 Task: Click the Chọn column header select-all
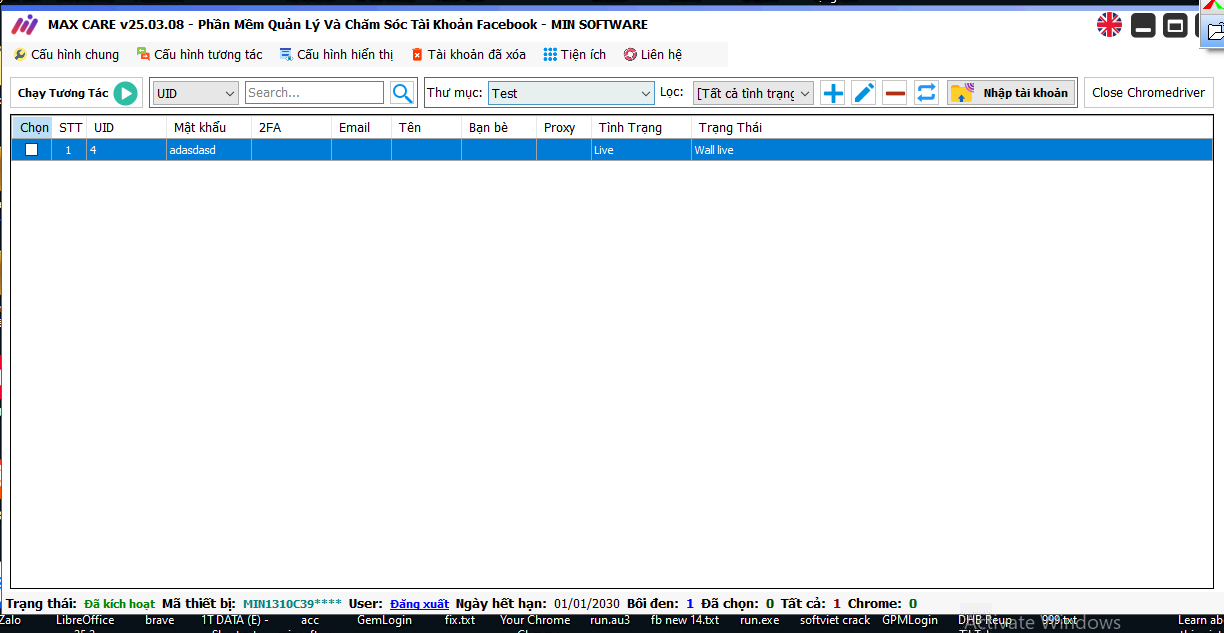[34, 128]
